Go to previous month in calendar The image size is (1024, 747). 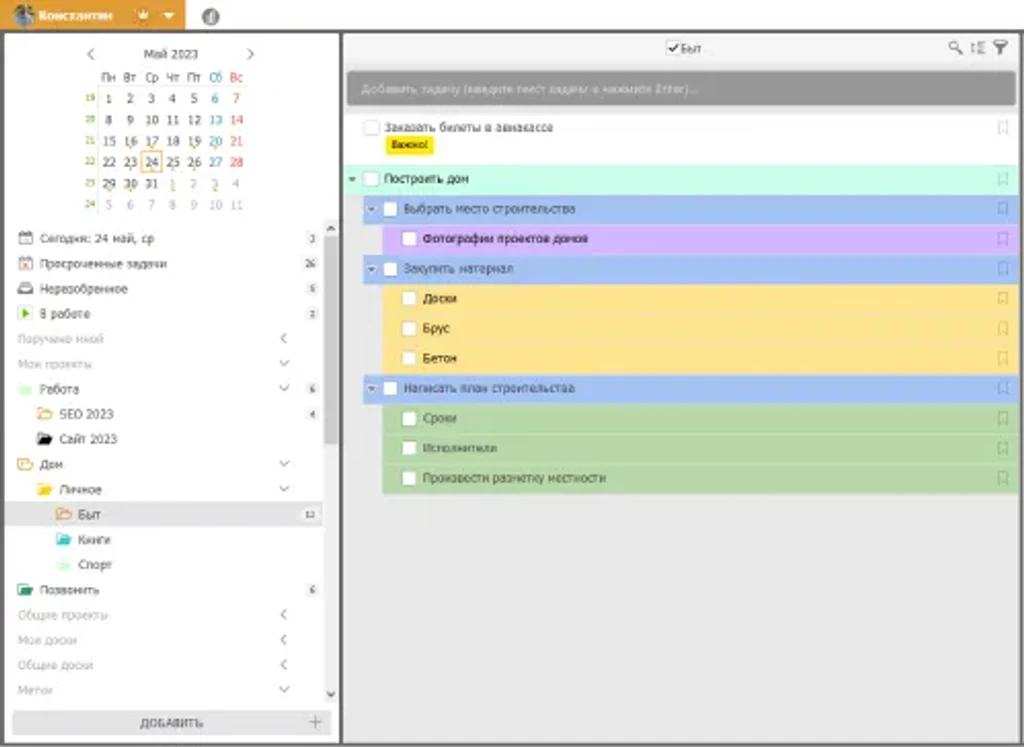coord(91,54)
